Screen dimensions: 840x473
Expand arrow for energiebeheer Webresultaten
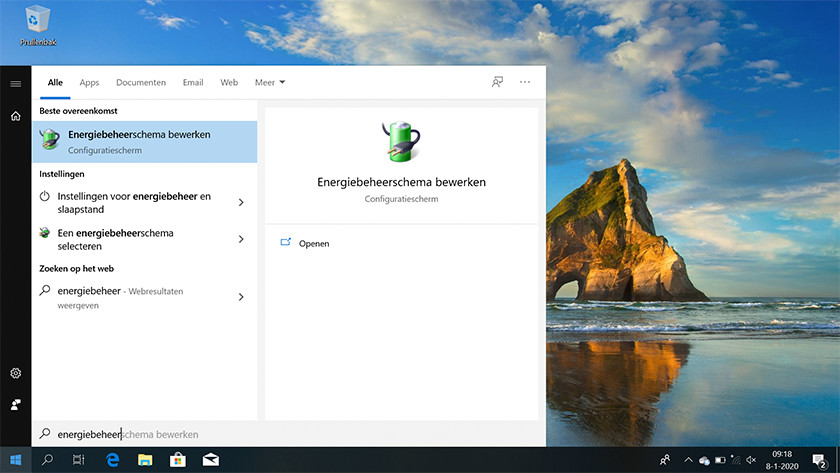(x=241, y=297)
